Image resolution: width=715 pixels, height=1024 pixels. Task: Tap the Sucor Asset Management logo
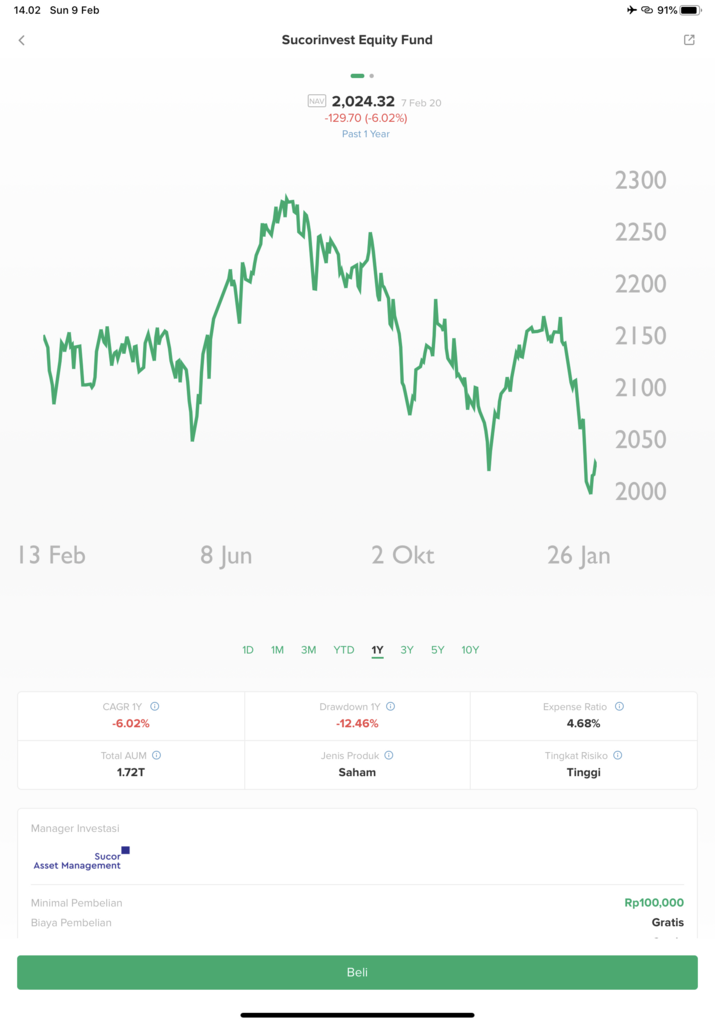coord(81,859)
